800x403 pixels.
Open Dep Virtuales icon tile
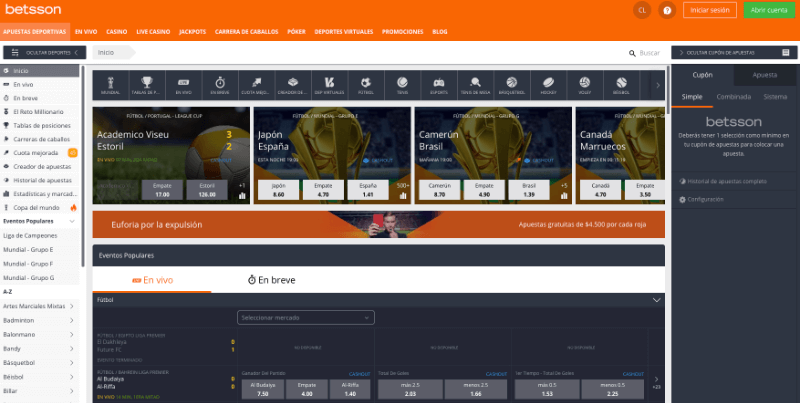[330, 85]
